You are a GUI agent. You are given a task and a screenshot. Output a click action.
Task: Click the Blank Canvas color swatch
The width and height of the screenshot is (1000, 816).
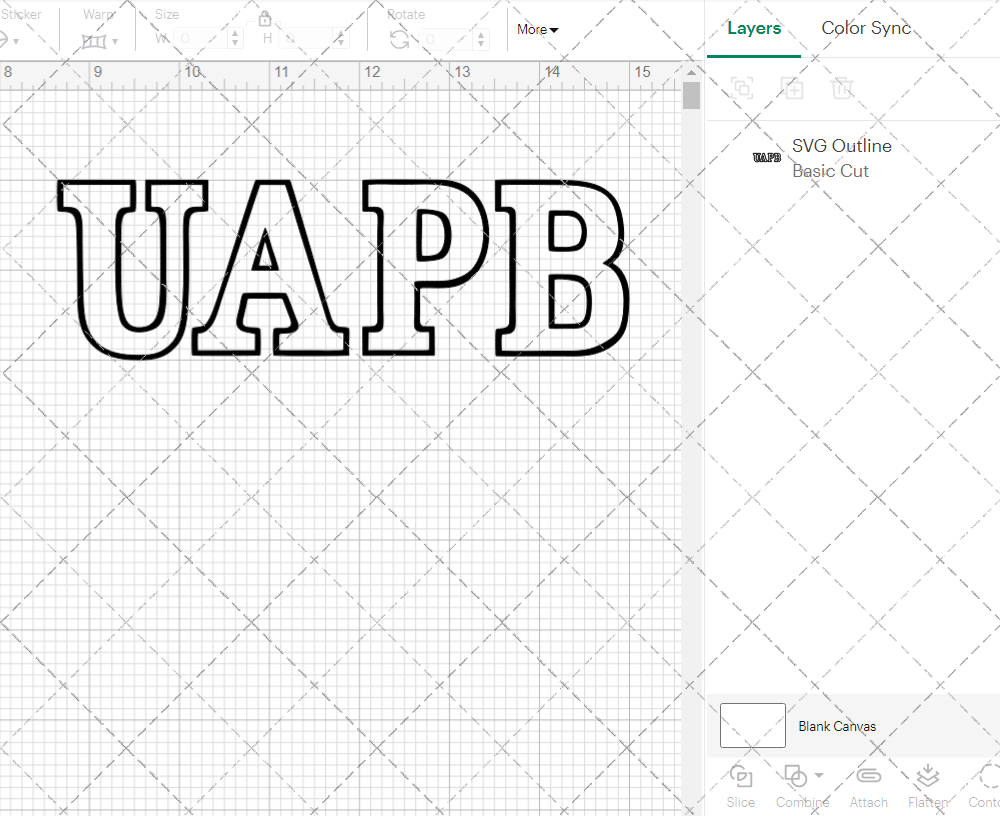(752, 726)
